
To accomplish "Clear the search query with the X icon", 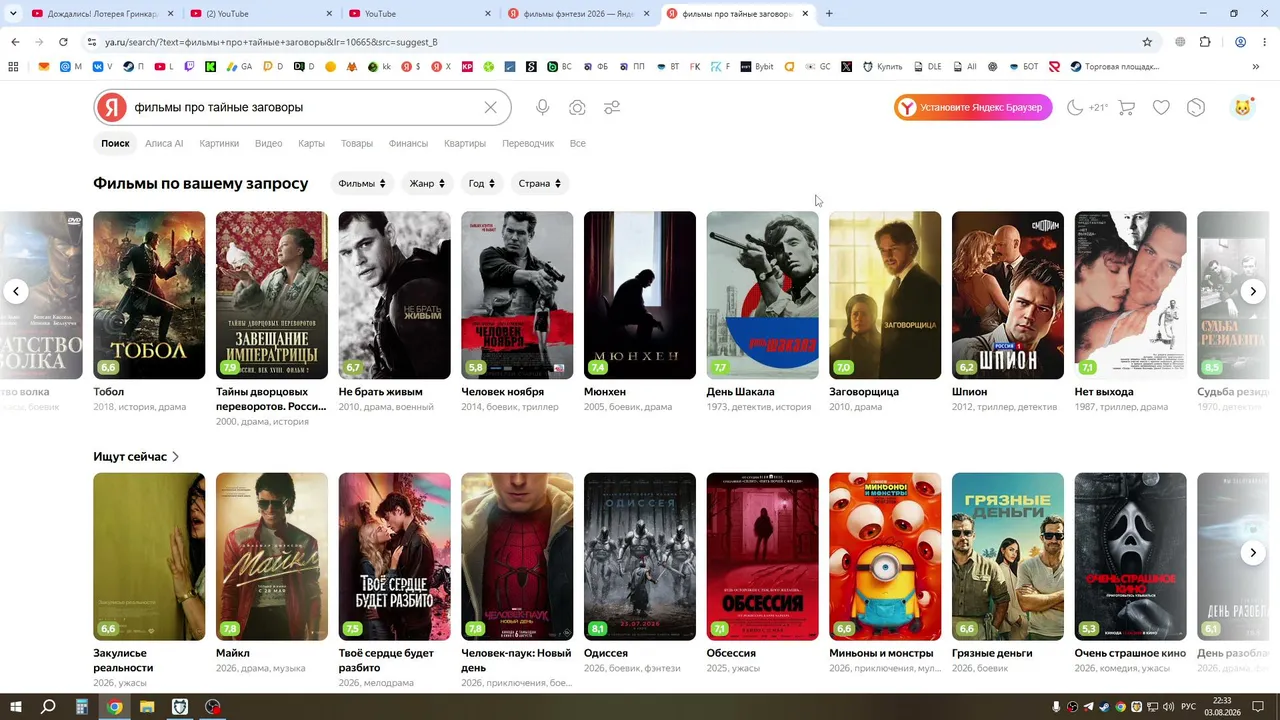I will [490, 107].
